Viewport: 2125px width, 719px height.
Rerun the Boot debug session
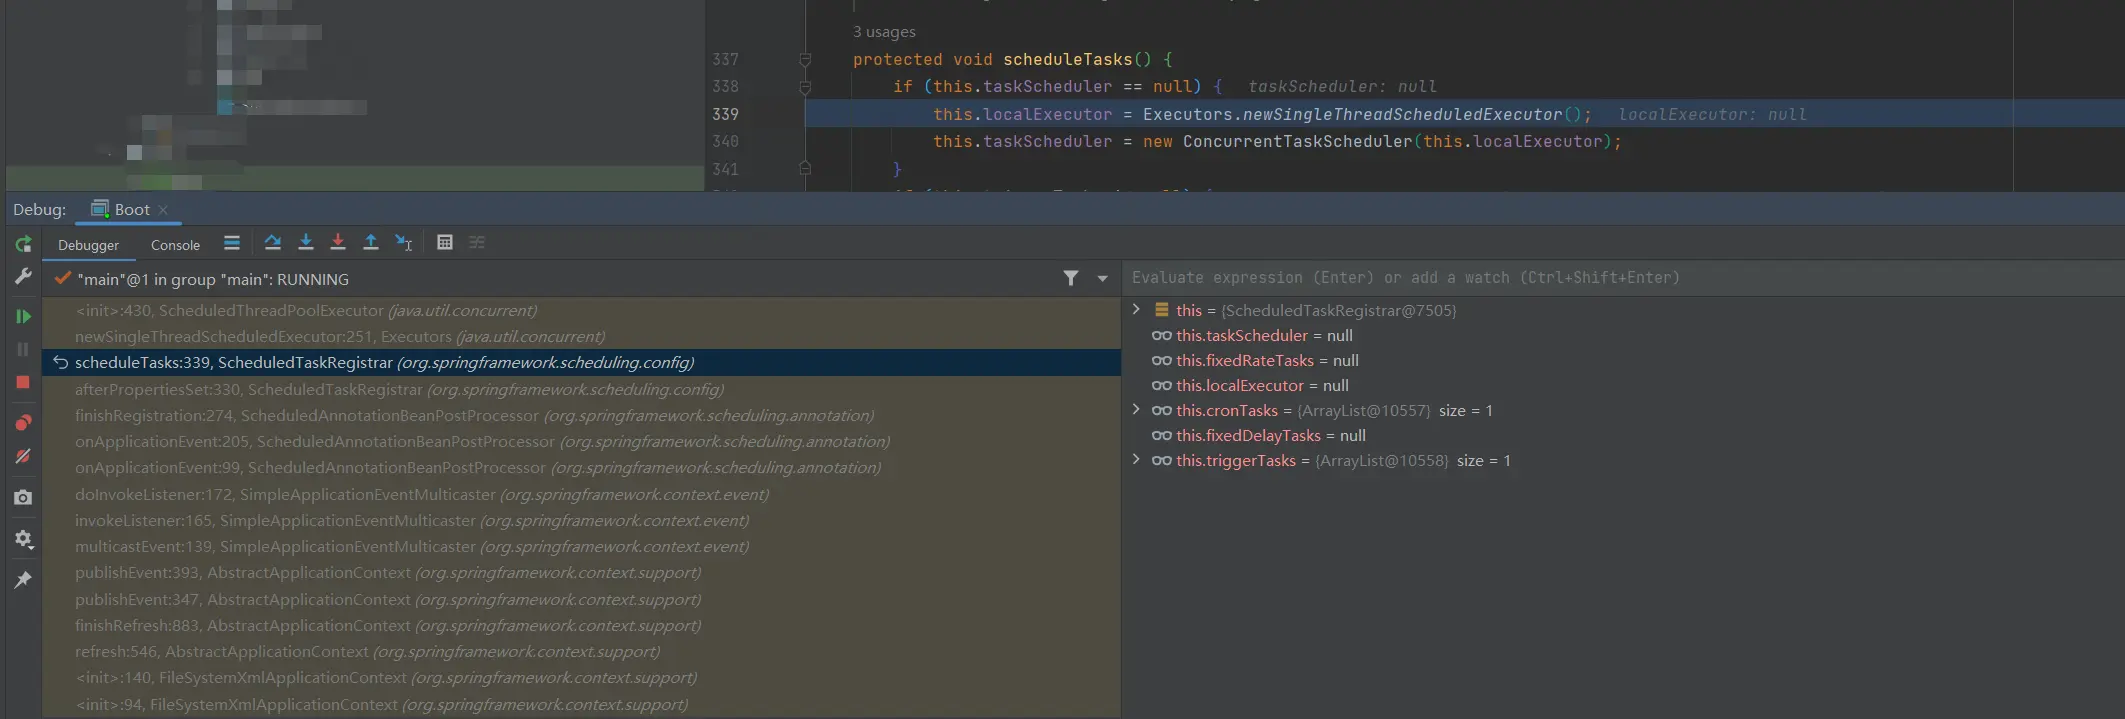tap(23, 244)
